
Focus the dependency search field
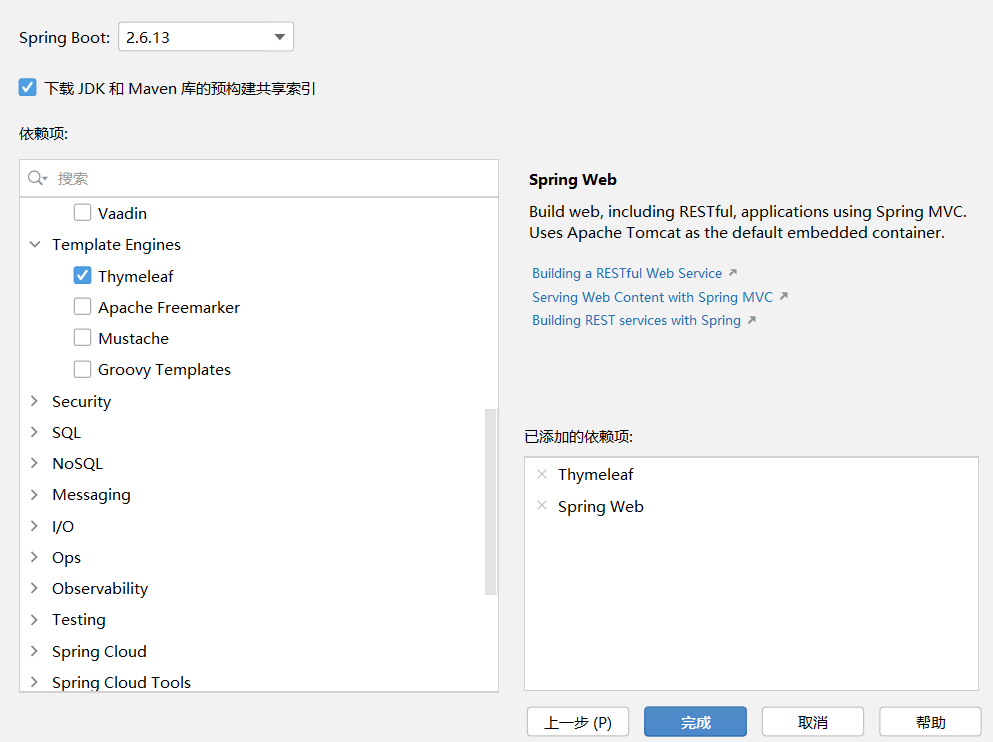click(x=259, y=178)
